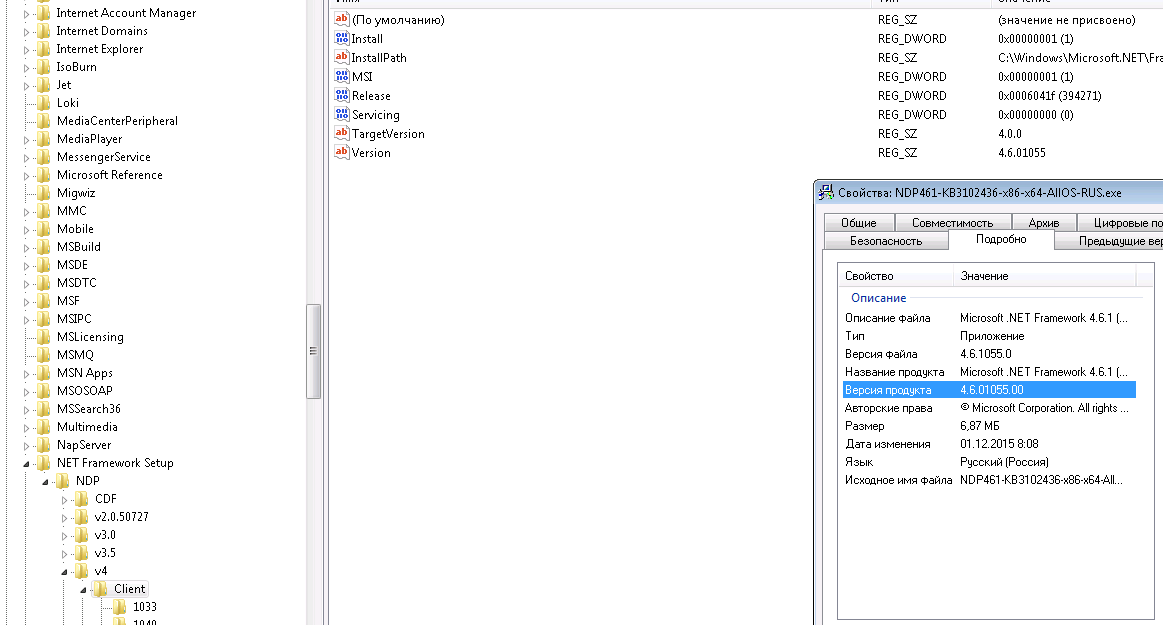This screenshot has width=1163, height=625.
Task: Click the Version value 4.6.01055
Action: [1021, 153]
